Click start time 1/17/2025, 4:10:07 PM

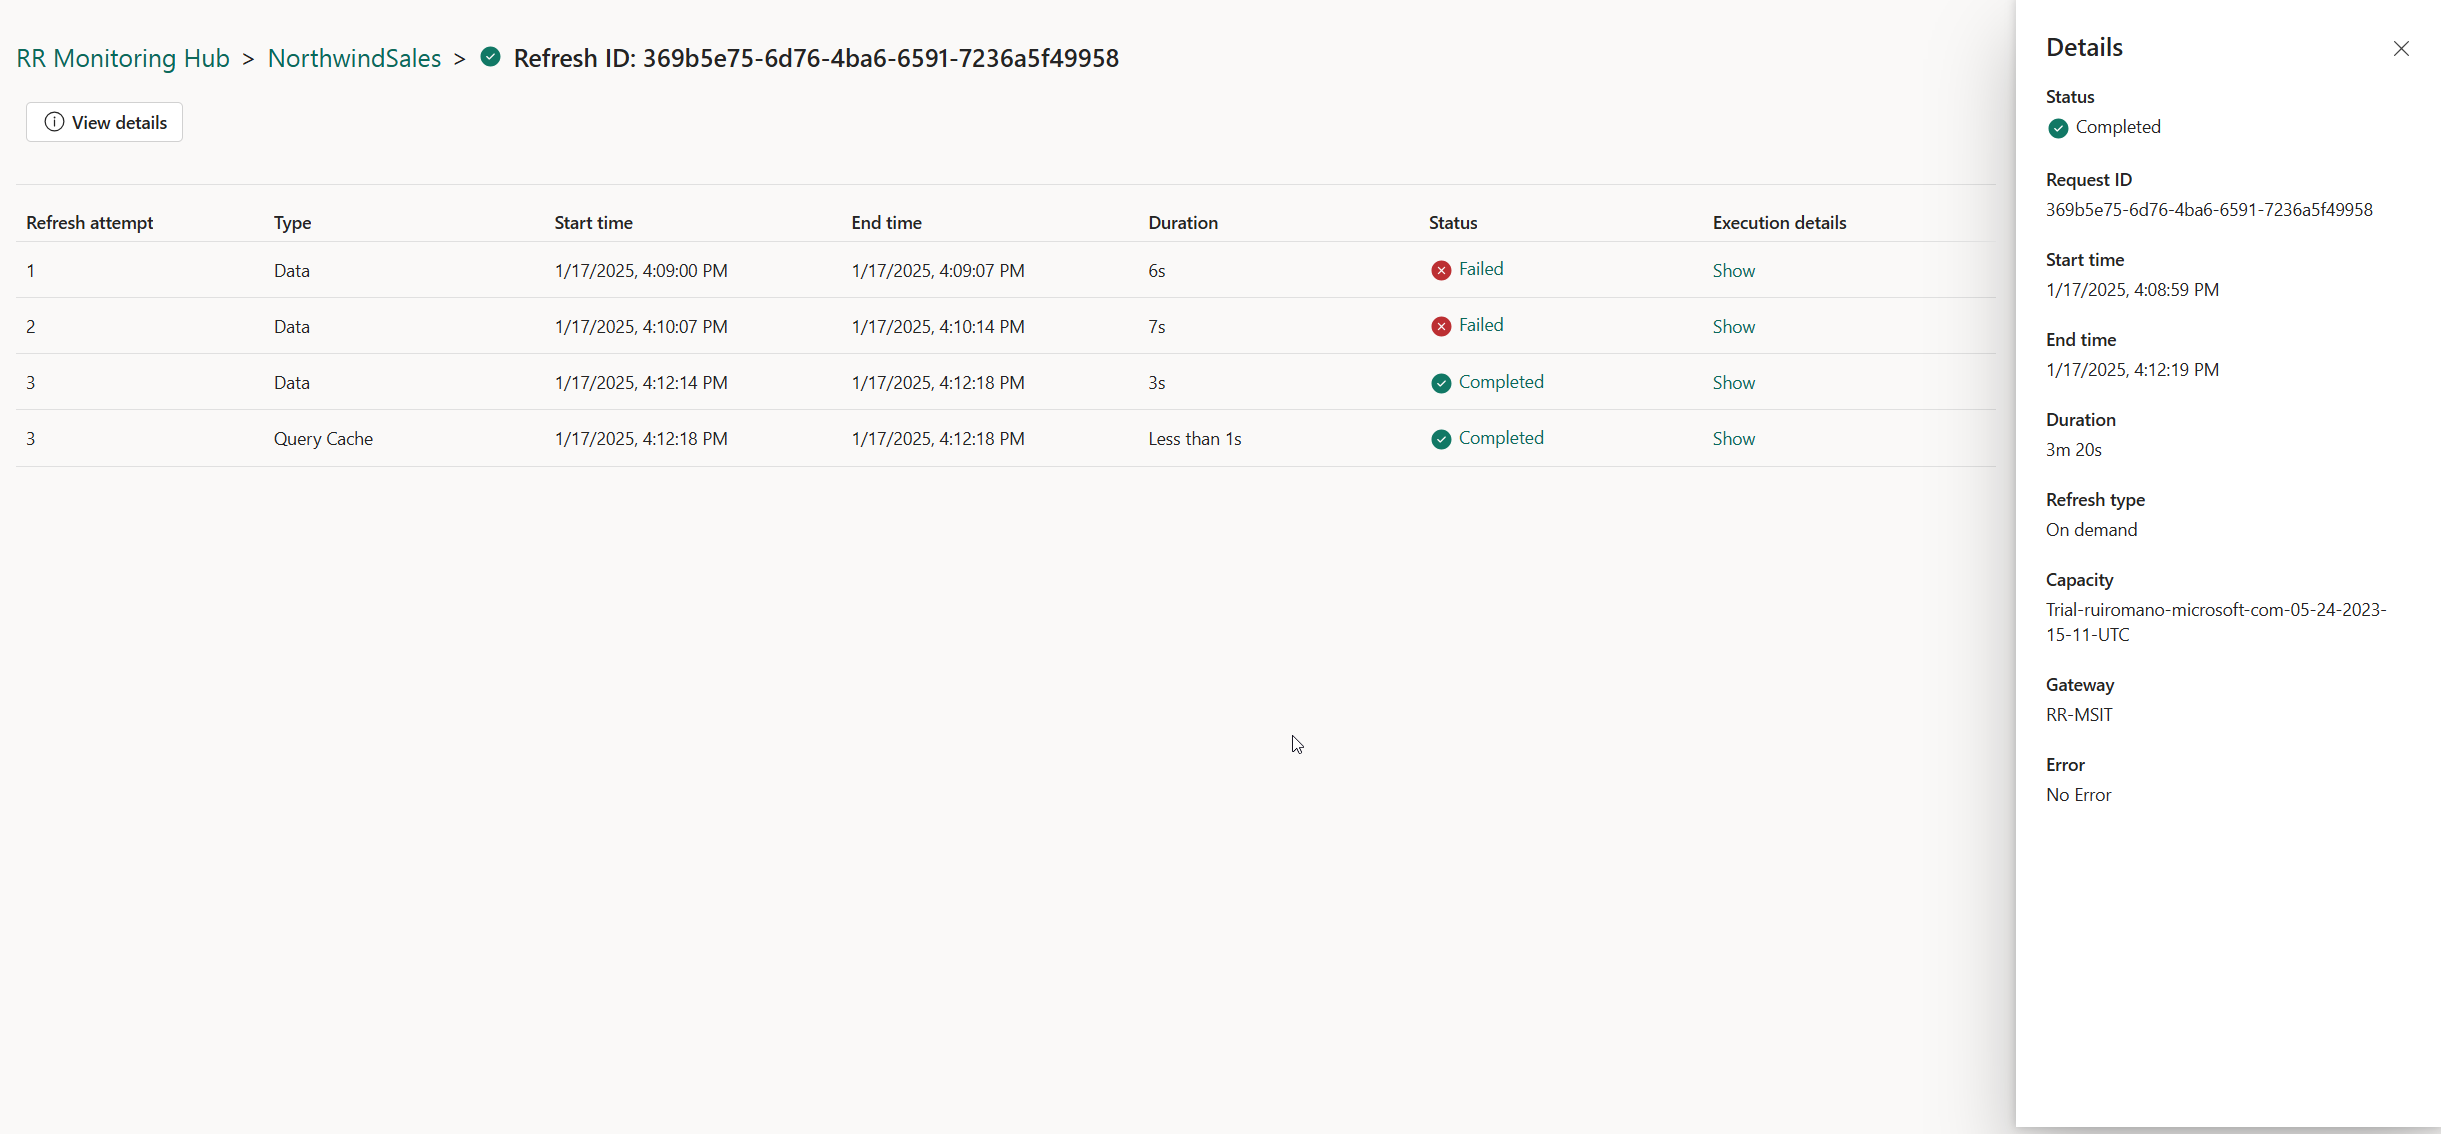coord(641,327)
